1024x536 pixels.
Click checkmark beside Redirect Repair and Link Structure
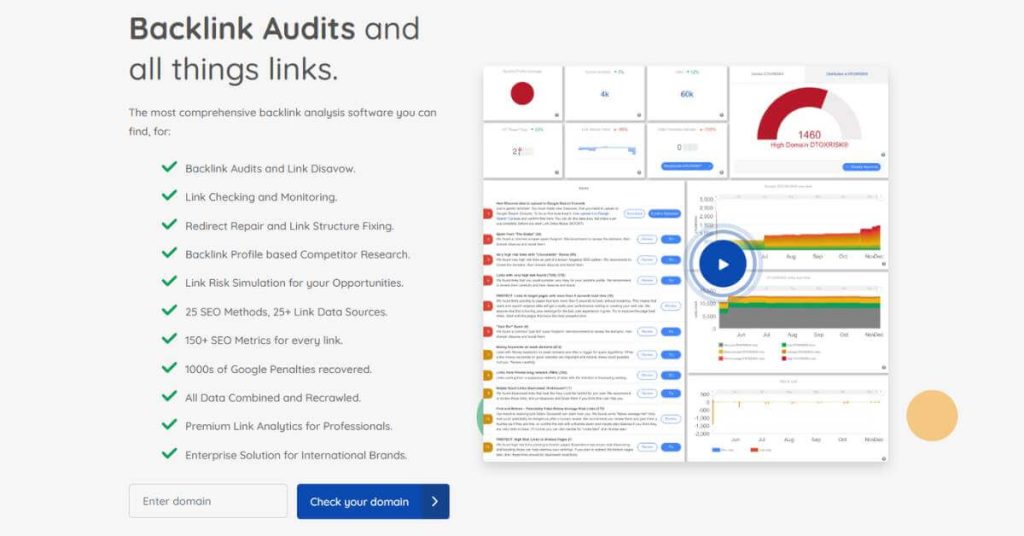(169, 225)
